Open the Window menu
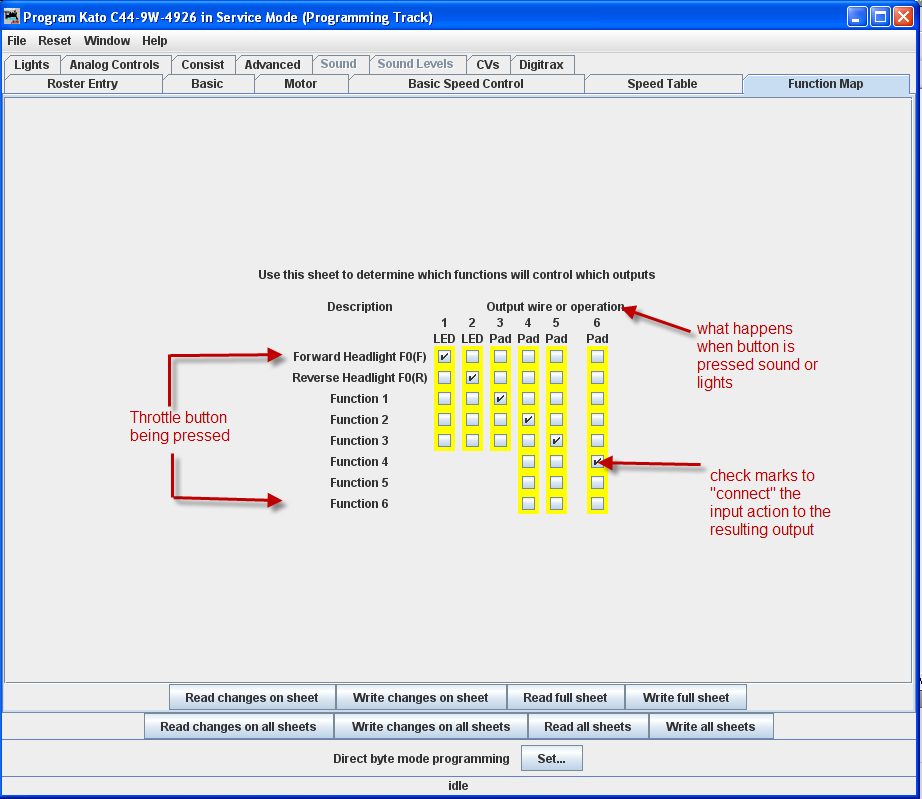922x799 pixels. (x=106, y=41)
